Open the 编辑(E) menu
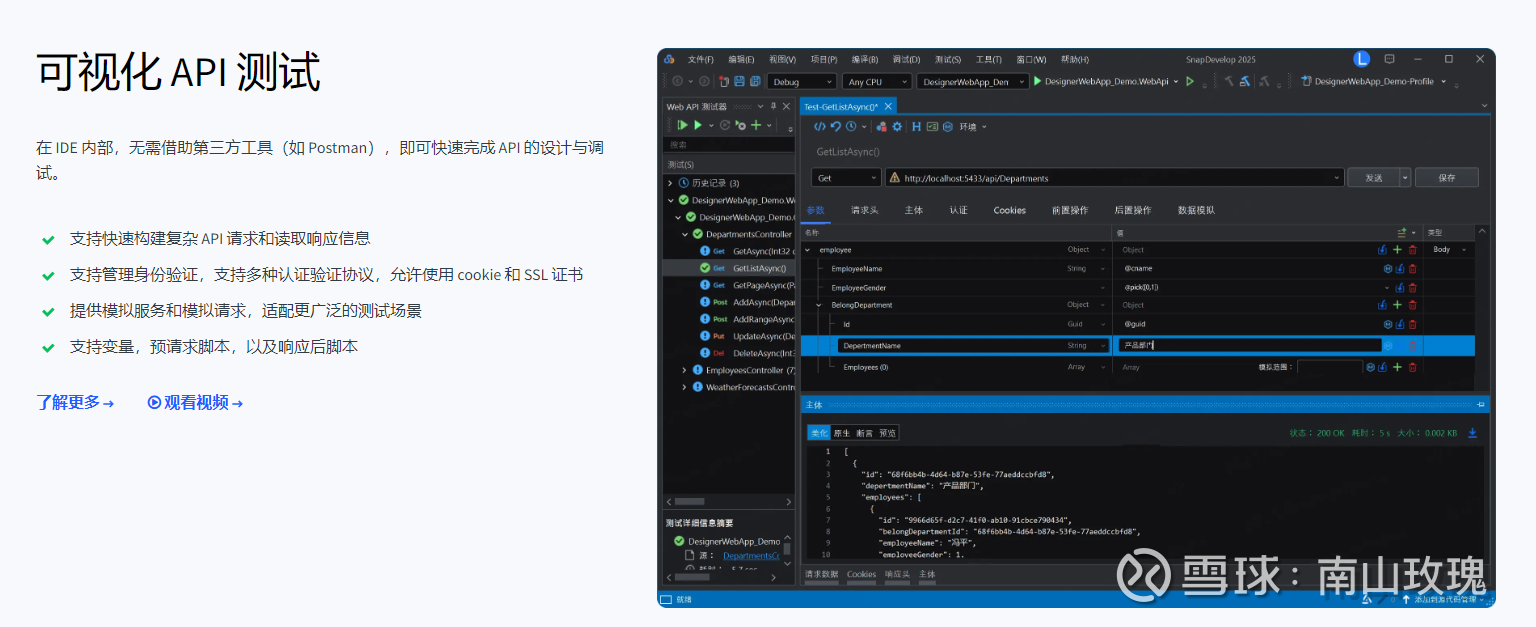The height and width of the screenshot is (627, 1536). click(741, 59)
